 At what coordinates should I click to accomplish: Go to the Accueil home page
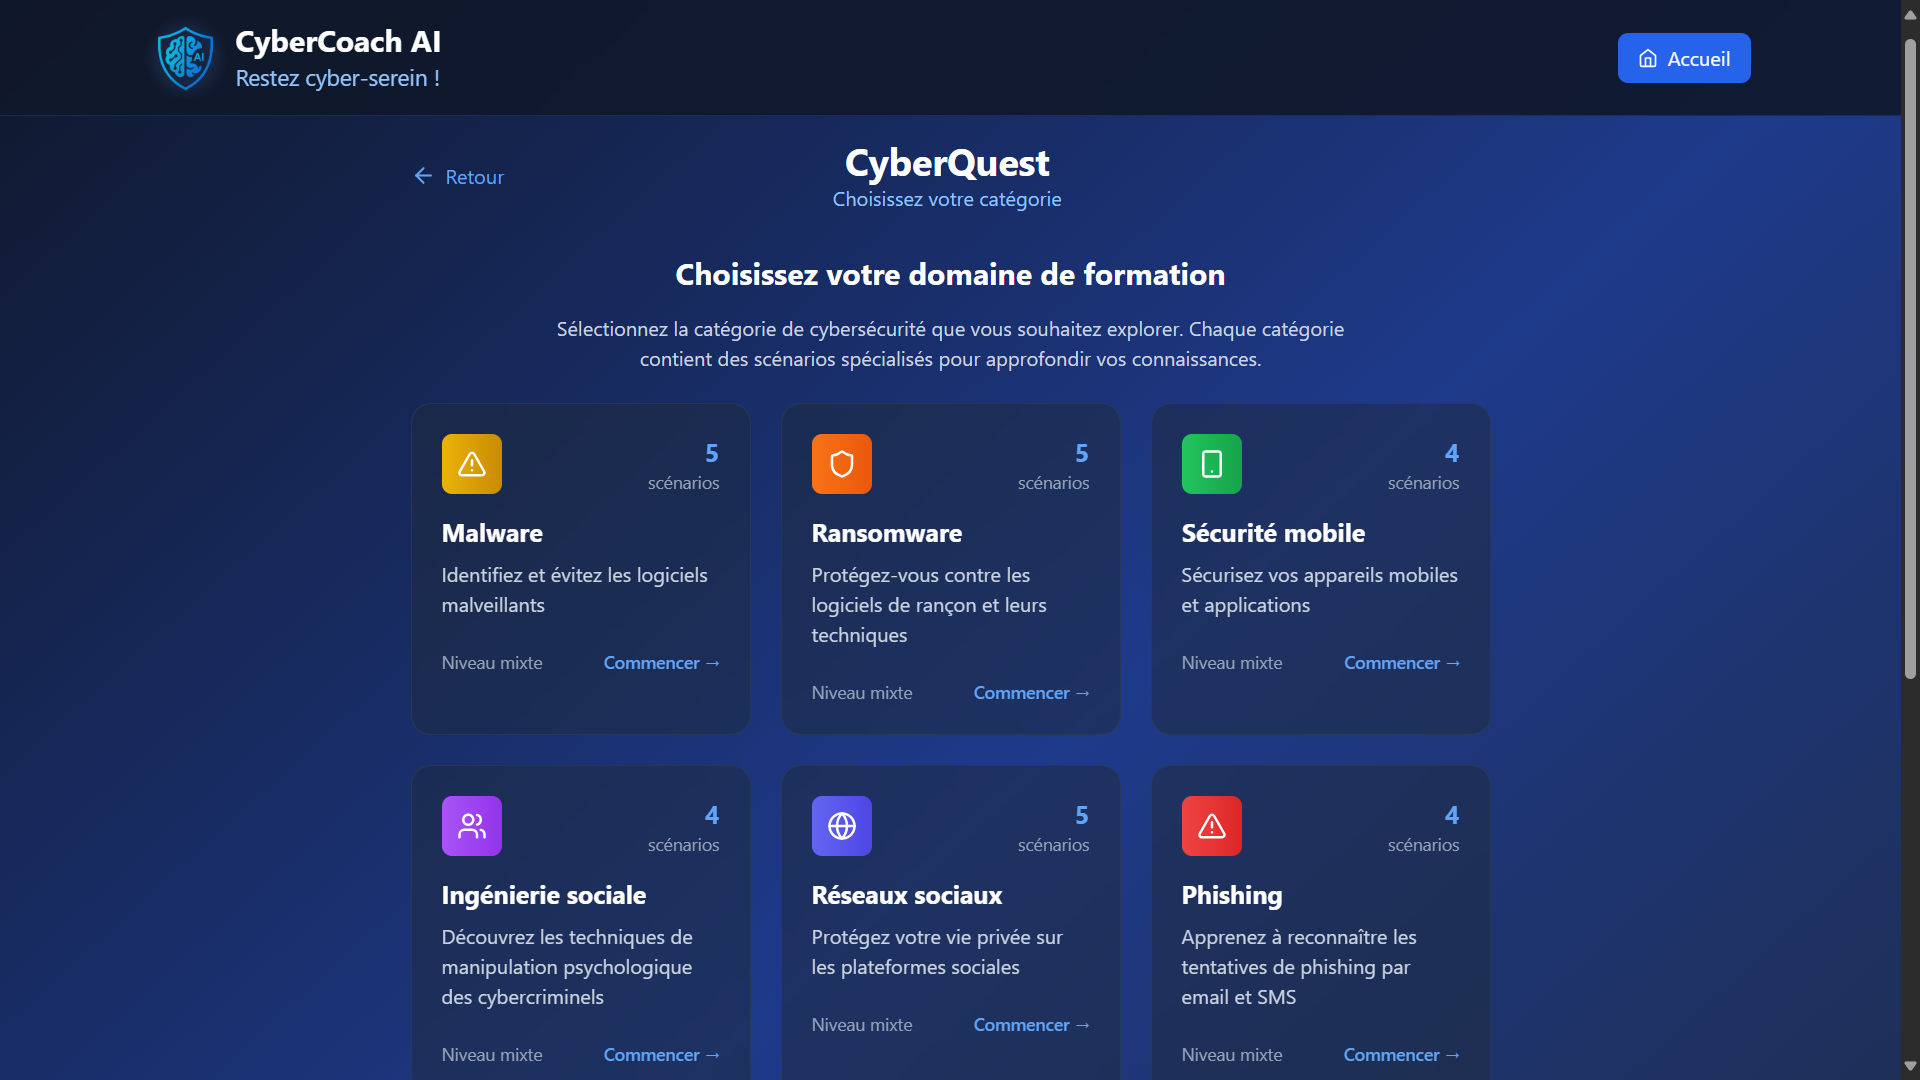[x=1684, y=58]
